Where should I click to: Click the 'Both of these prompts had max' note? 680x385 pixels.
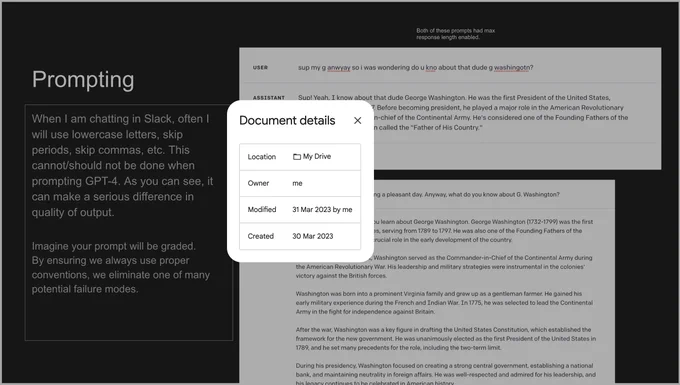[x=455, y=34]
